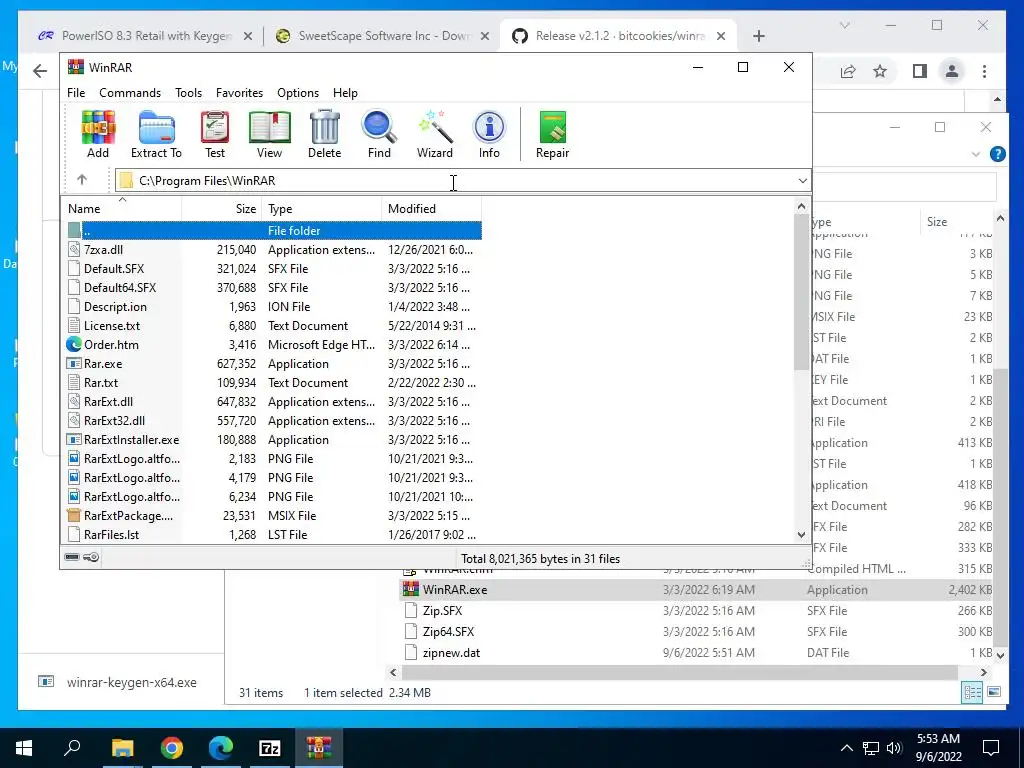1024x768 pixels.
Task: Select WinRAR.exe in Explorer window
Action: point(696,590)
